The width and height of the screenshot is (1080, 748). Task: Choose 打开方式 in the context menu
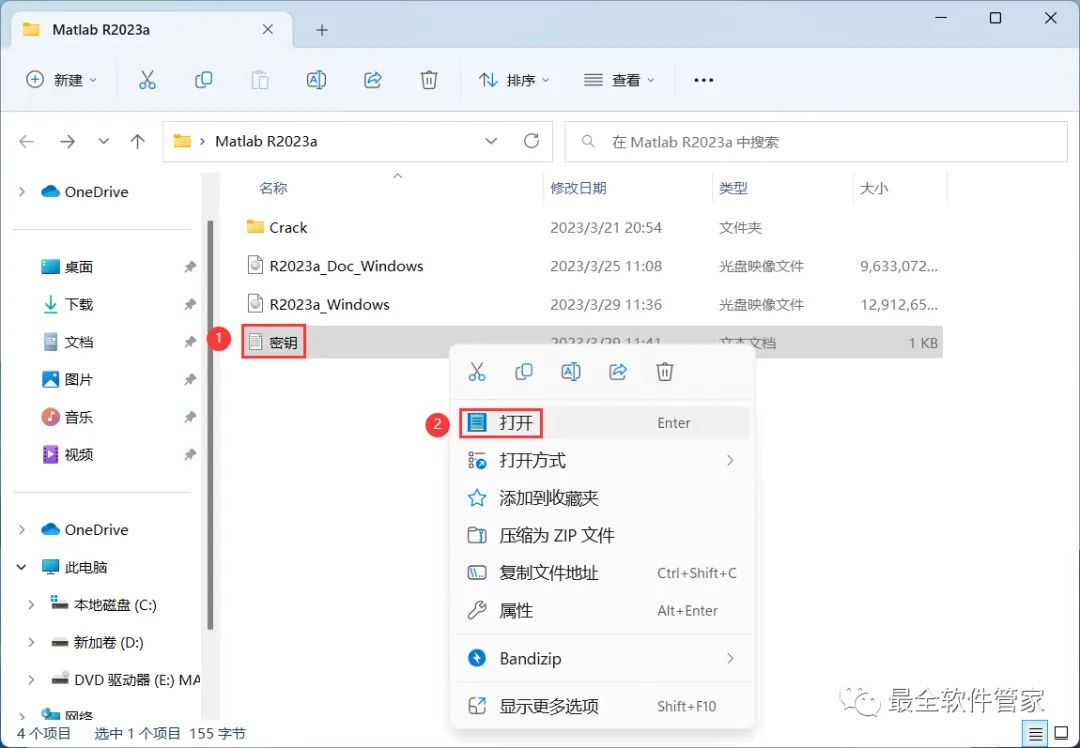pyautogui.click(x=603, y=460)
